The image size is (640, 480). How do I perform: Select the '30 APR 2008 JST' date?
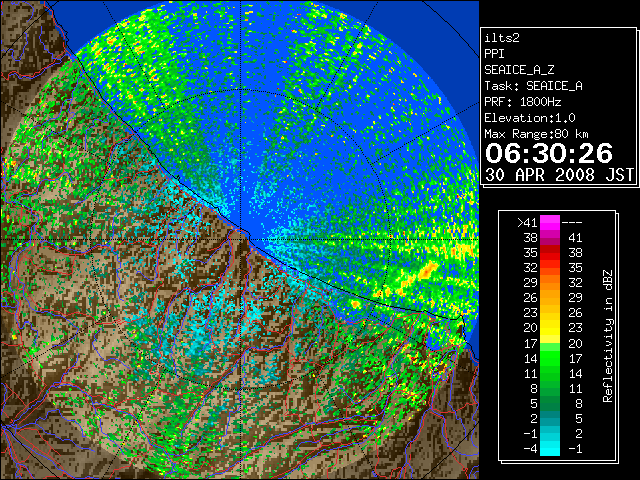tap(560, 175)
